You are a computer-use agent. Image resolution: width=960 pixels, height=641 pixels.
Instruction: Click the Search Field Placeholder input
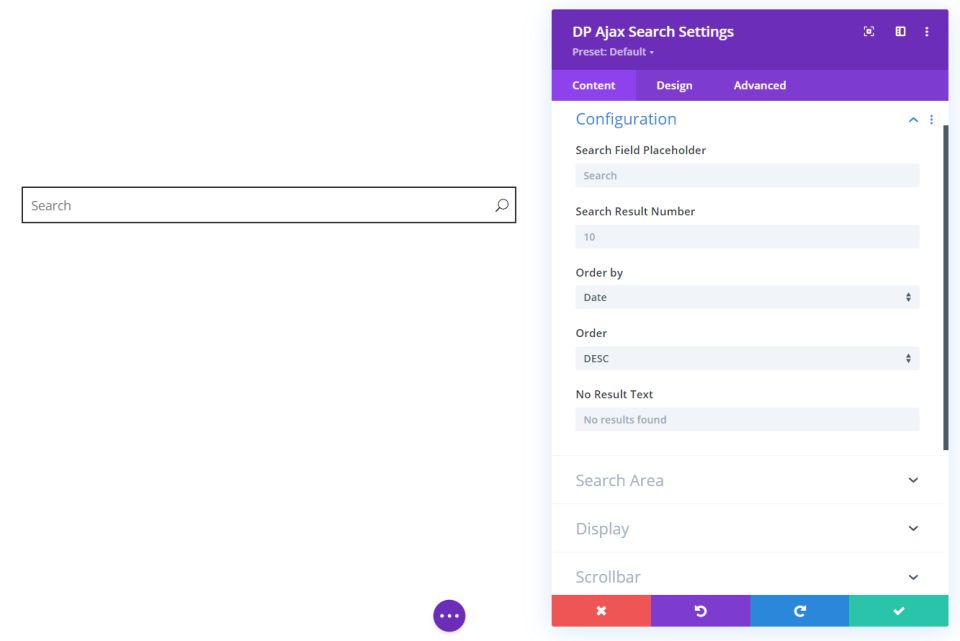pos(747,176)
